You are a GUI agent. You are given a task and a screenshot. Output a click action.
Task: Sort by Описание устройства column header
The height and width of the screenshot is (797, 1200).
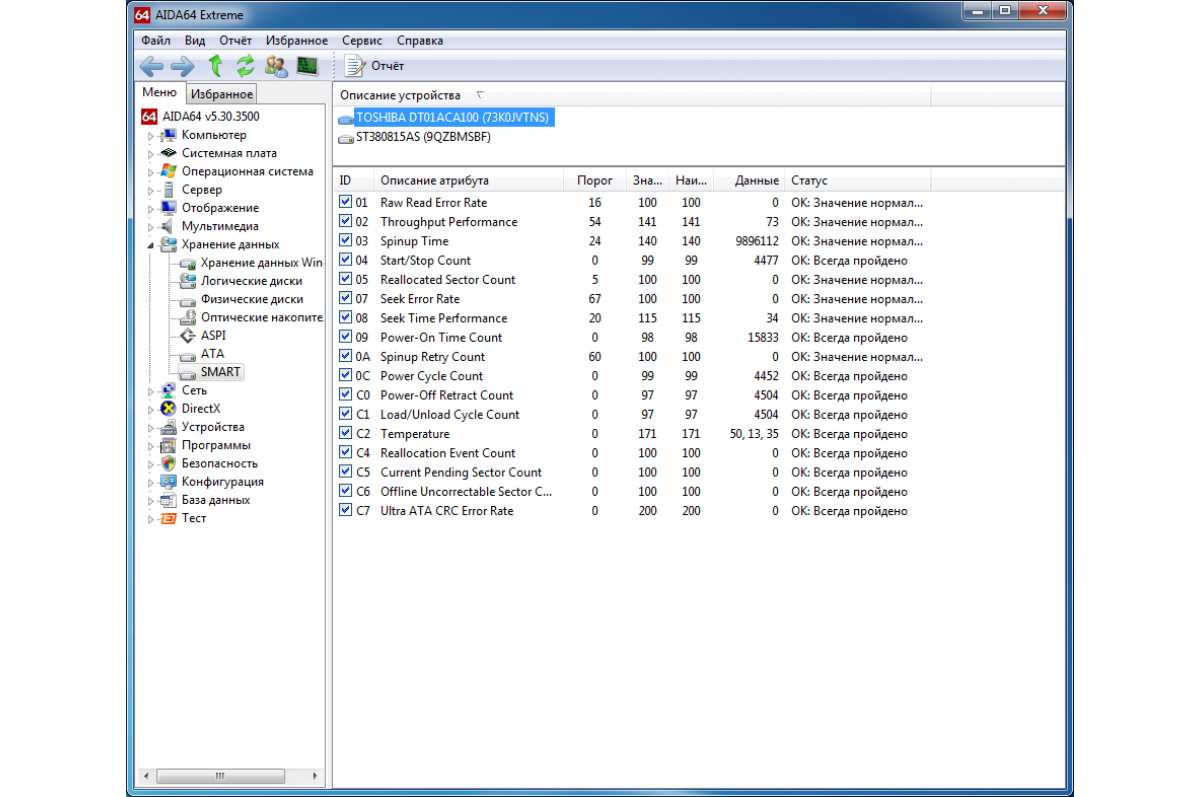(631, 95)
